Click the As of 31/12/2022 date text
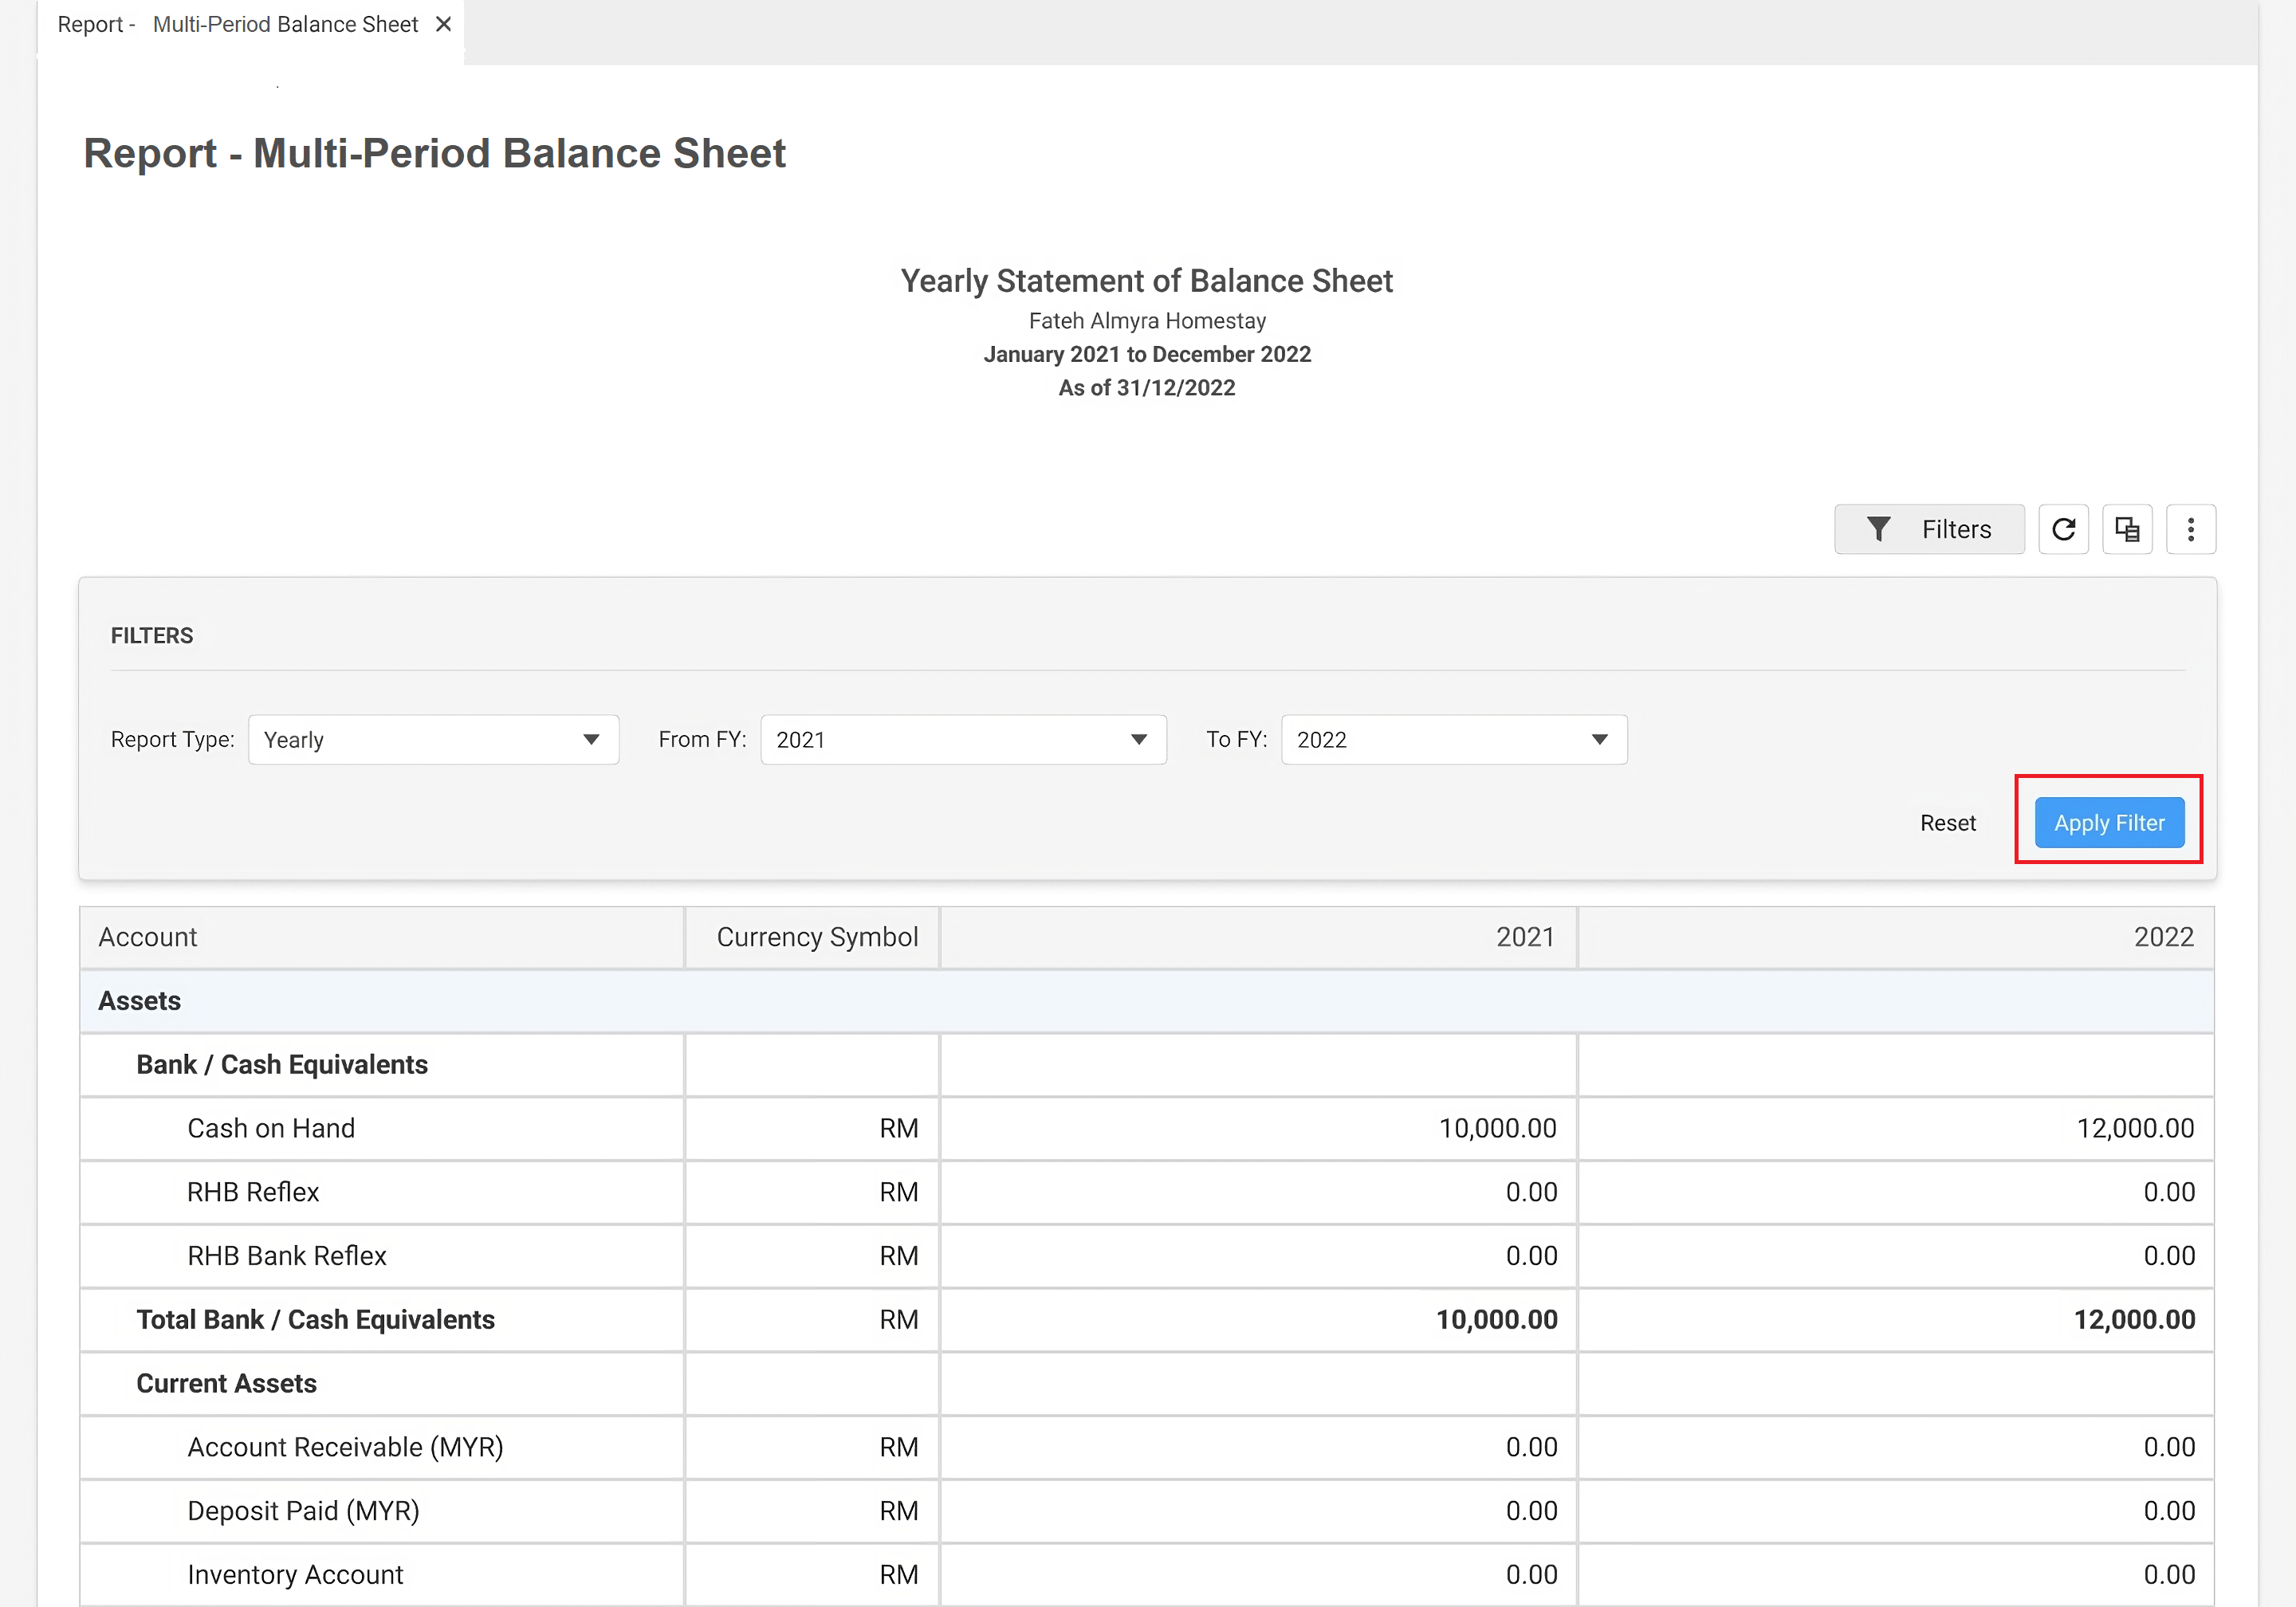This screenshot has height=1607, width=2296. [1147, 388]
